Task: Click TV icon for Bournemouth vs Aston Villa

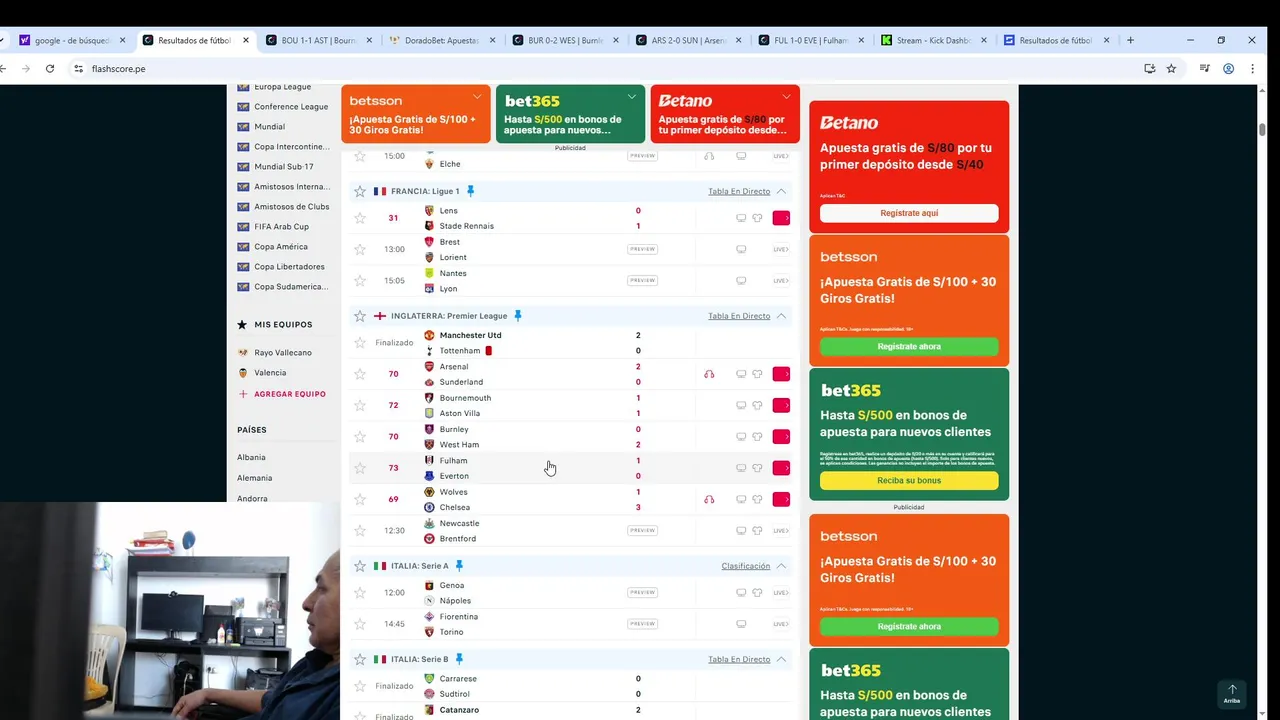Action: tap(741, 405)
